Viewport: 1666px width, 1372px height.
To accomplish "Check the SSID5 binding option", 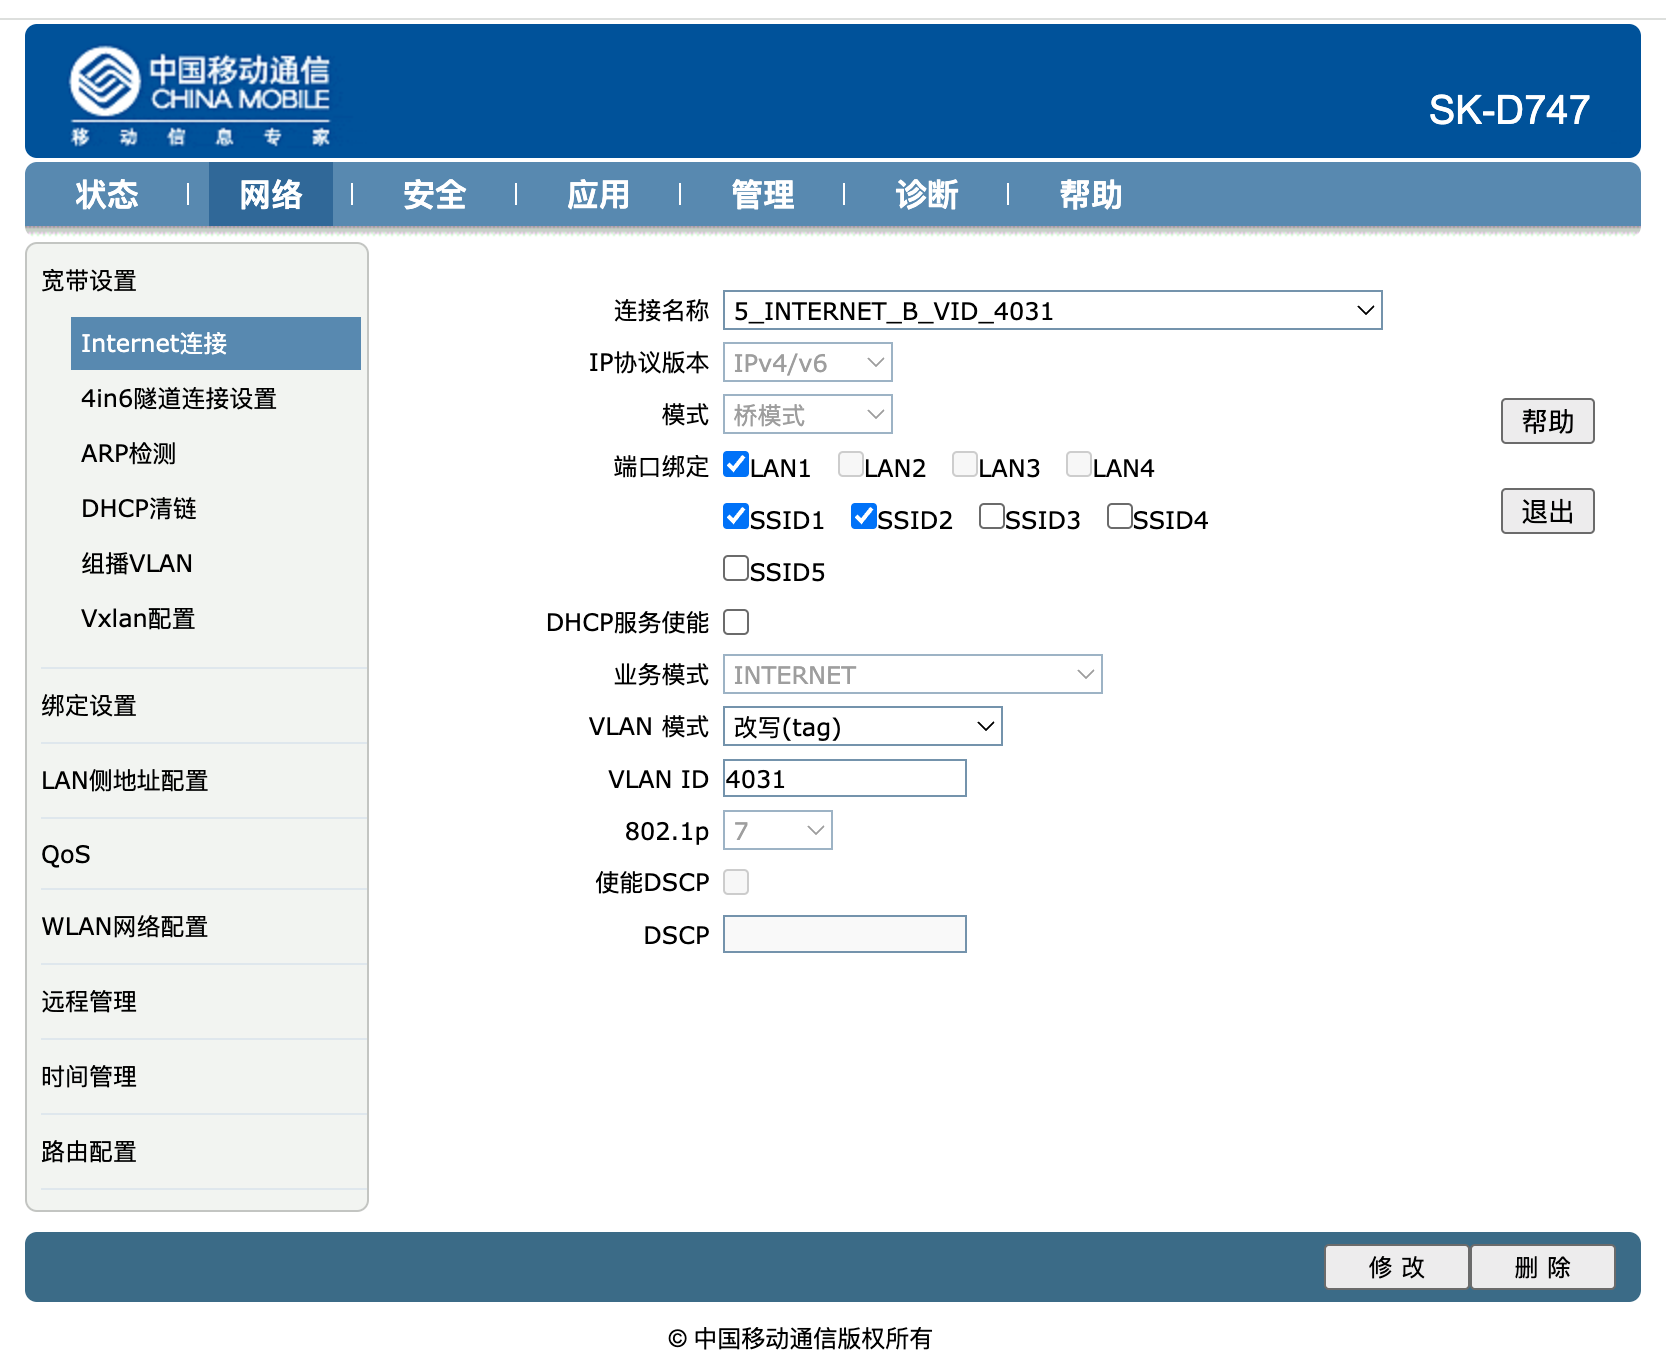I will (735, 568).
